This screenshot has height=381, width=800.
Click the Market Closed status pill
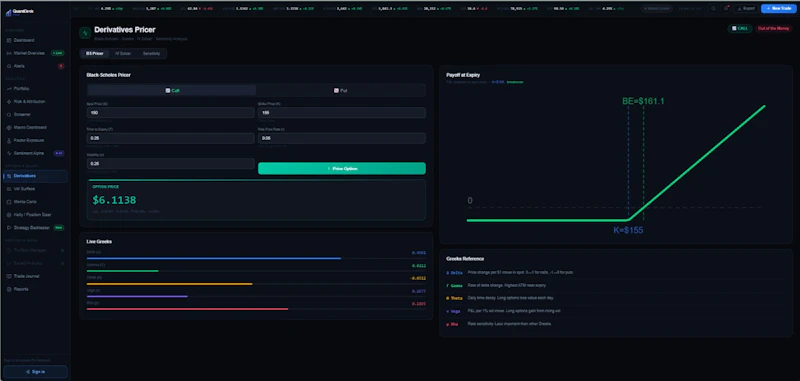click(x=657, y=8)
